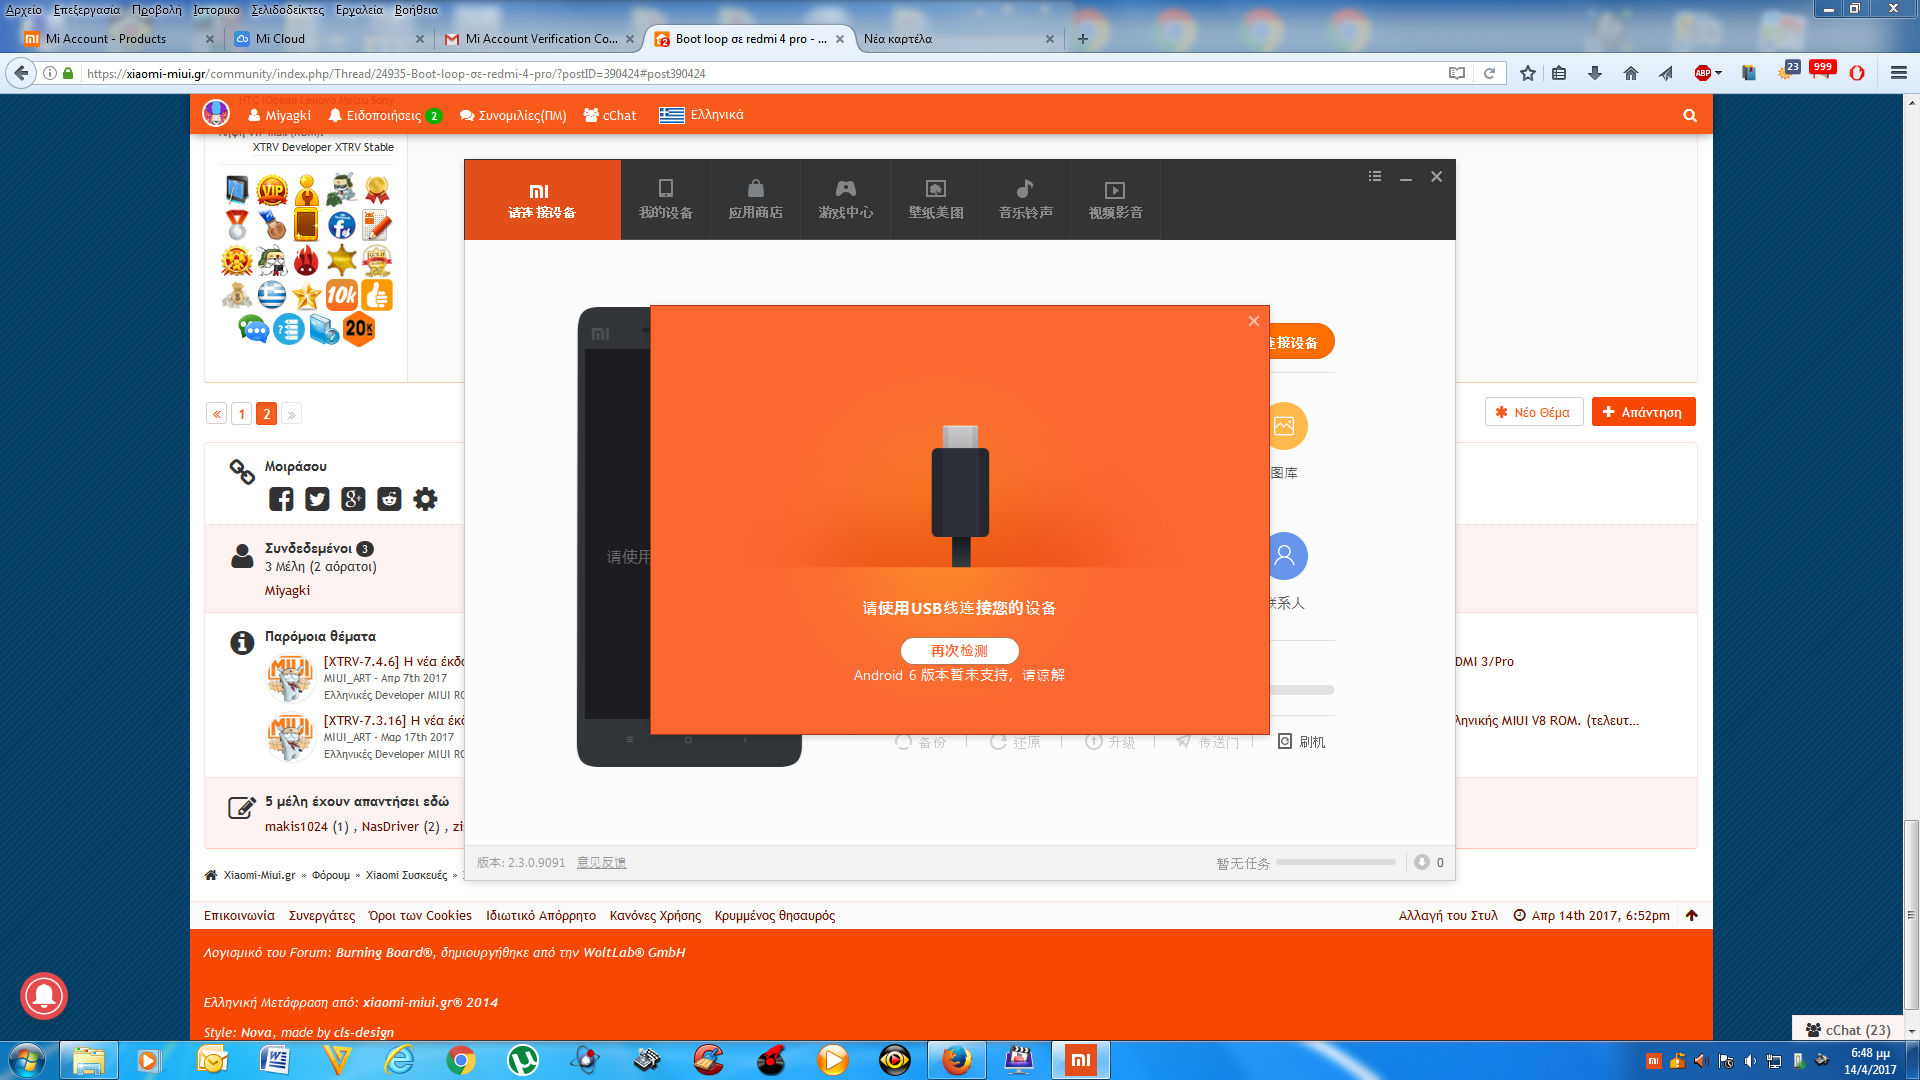Open the Ιστορικό menu in menu bar
Image resolution: width=1920 pixels, height=1080 pixels.
[x=216, y=10]
